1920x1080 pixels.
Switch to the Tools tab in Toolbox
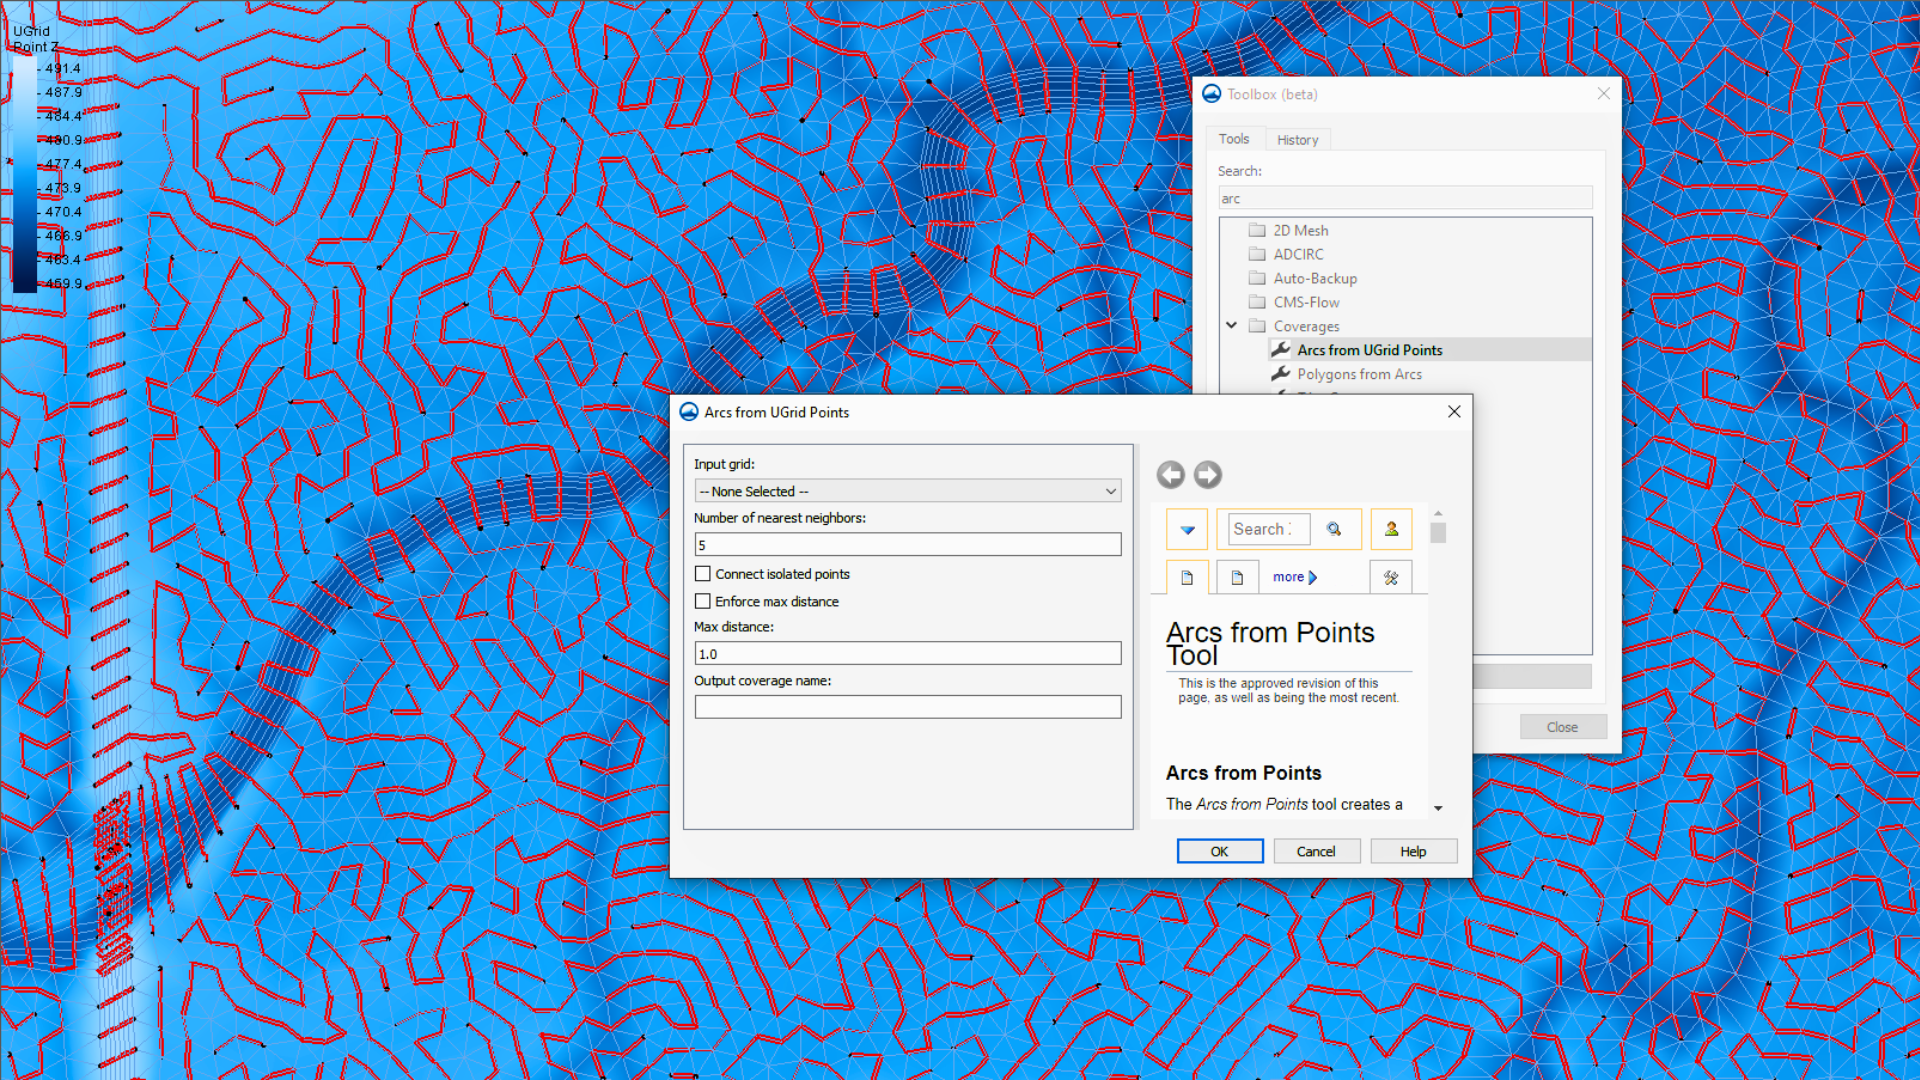tap(1234, 139)
